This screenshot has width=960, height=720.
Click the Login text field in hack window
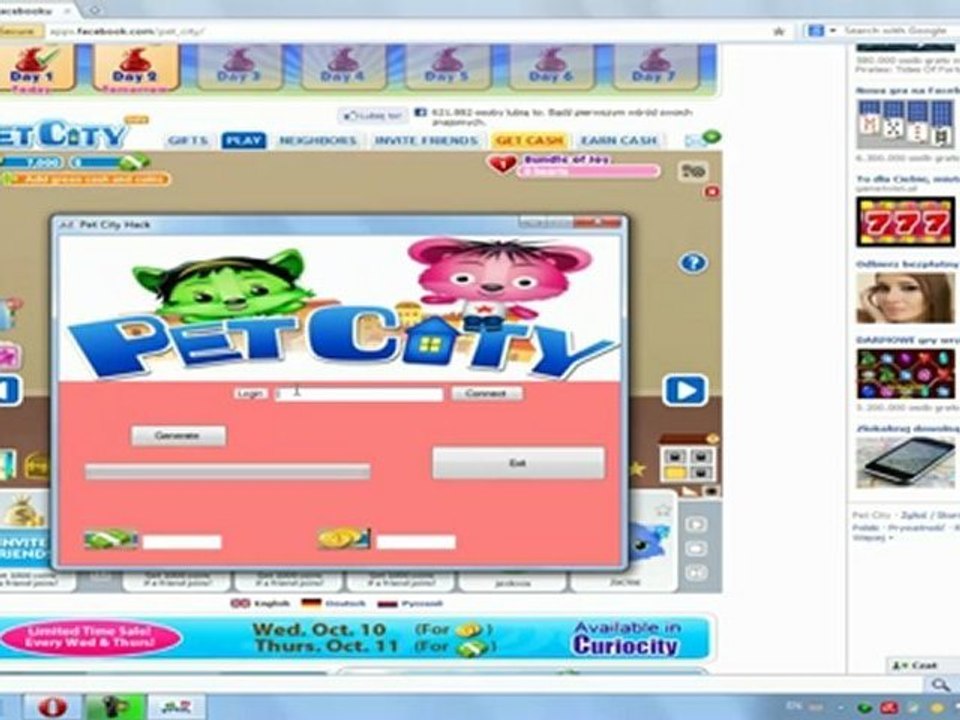click(x=359, y=394)
